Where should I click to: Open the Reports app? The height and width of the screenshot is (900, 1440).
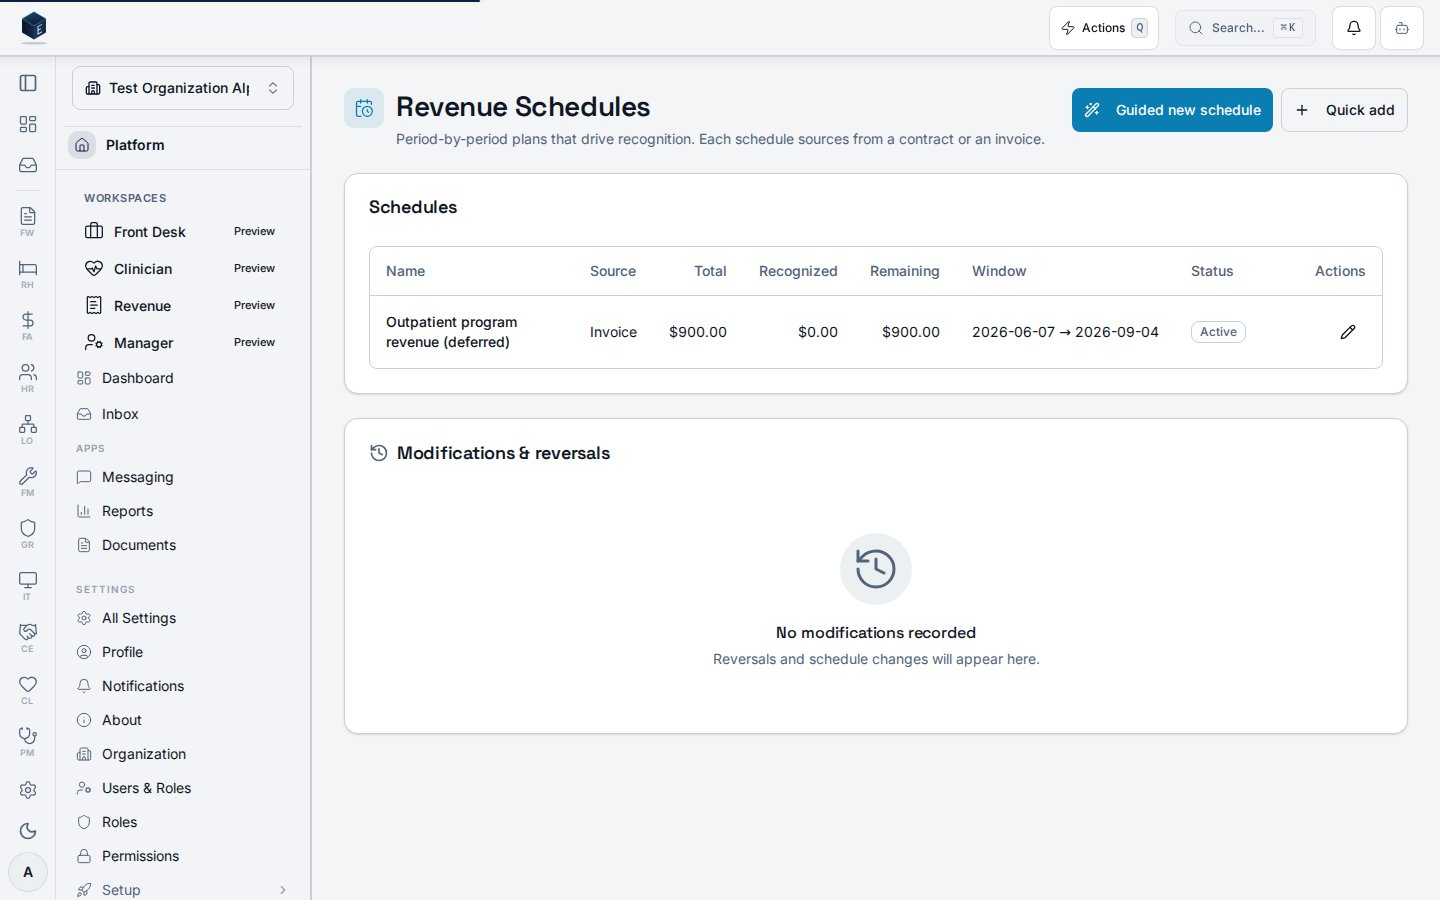[183, 511]
